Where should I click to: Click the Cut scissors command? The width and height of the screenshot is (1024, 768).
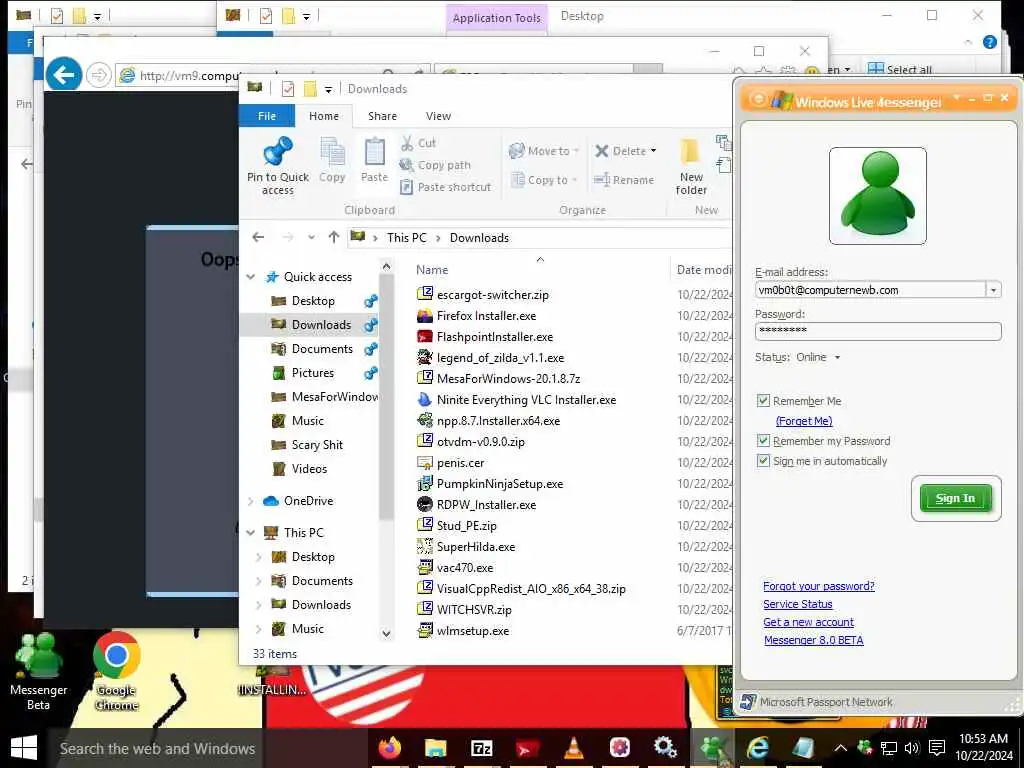pos(419,143)
